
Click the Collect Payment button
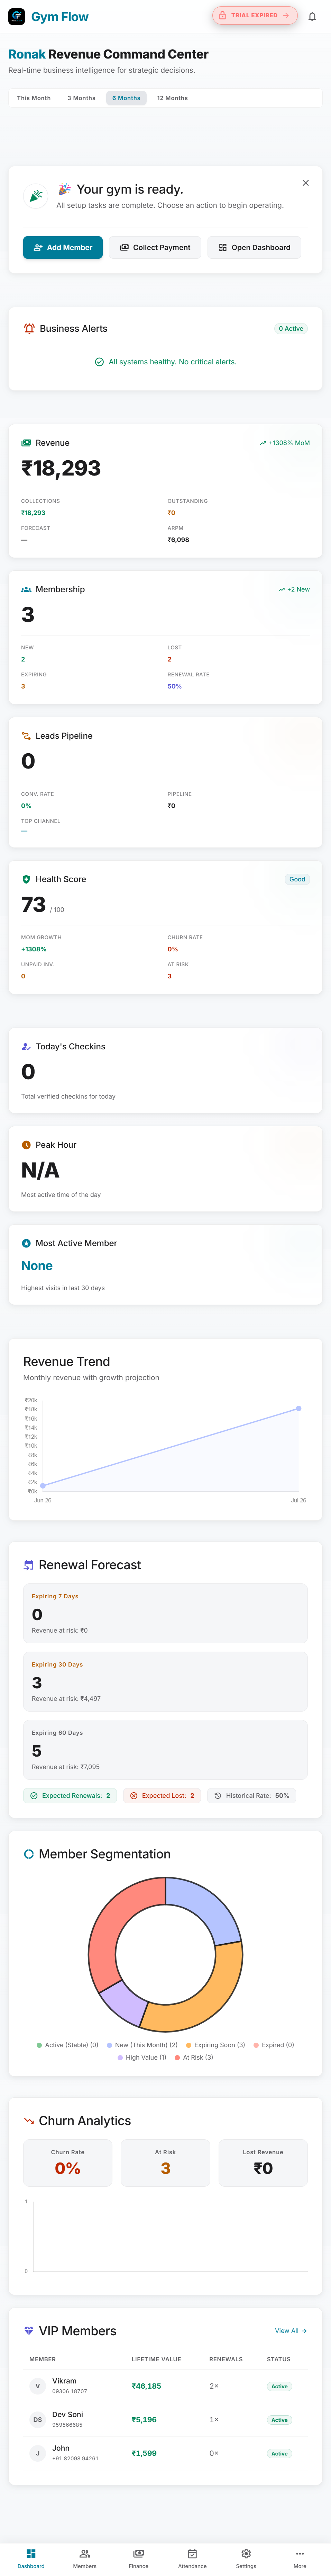click(155, 247)
